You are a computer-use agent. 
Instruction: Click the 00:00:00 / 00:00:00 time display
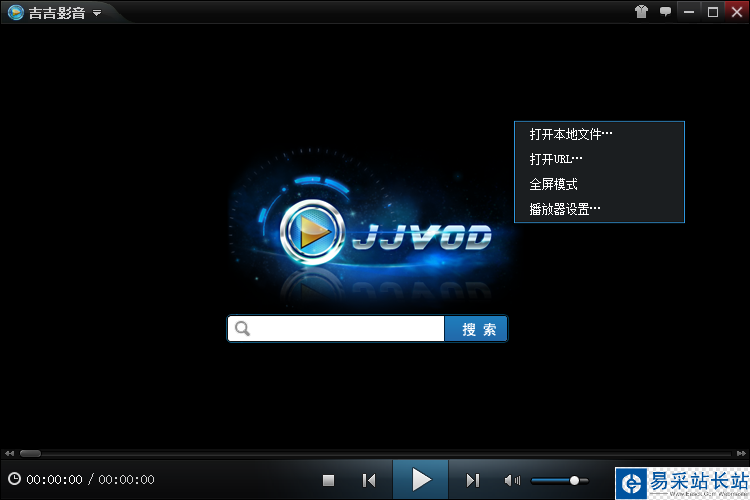[90, 479]
